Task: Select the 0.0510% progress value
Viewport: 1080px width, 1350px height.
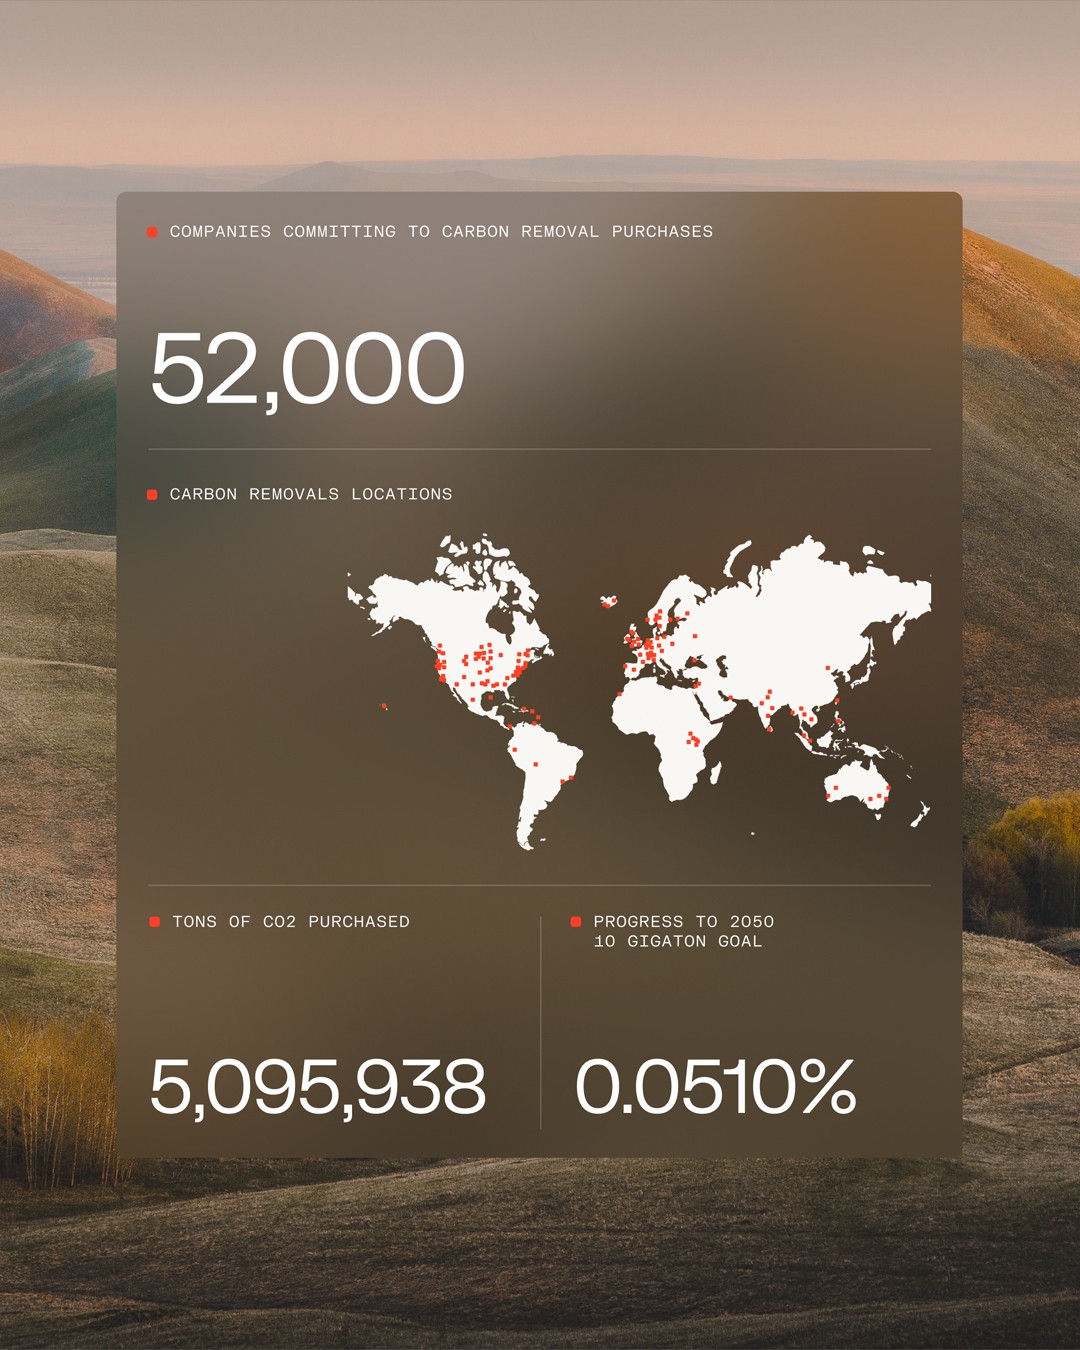Action: coord(716,1087)
